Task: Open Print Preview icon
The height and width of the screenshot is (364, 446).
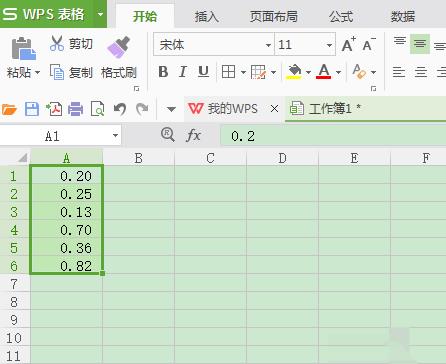Action: coord(98,109)
